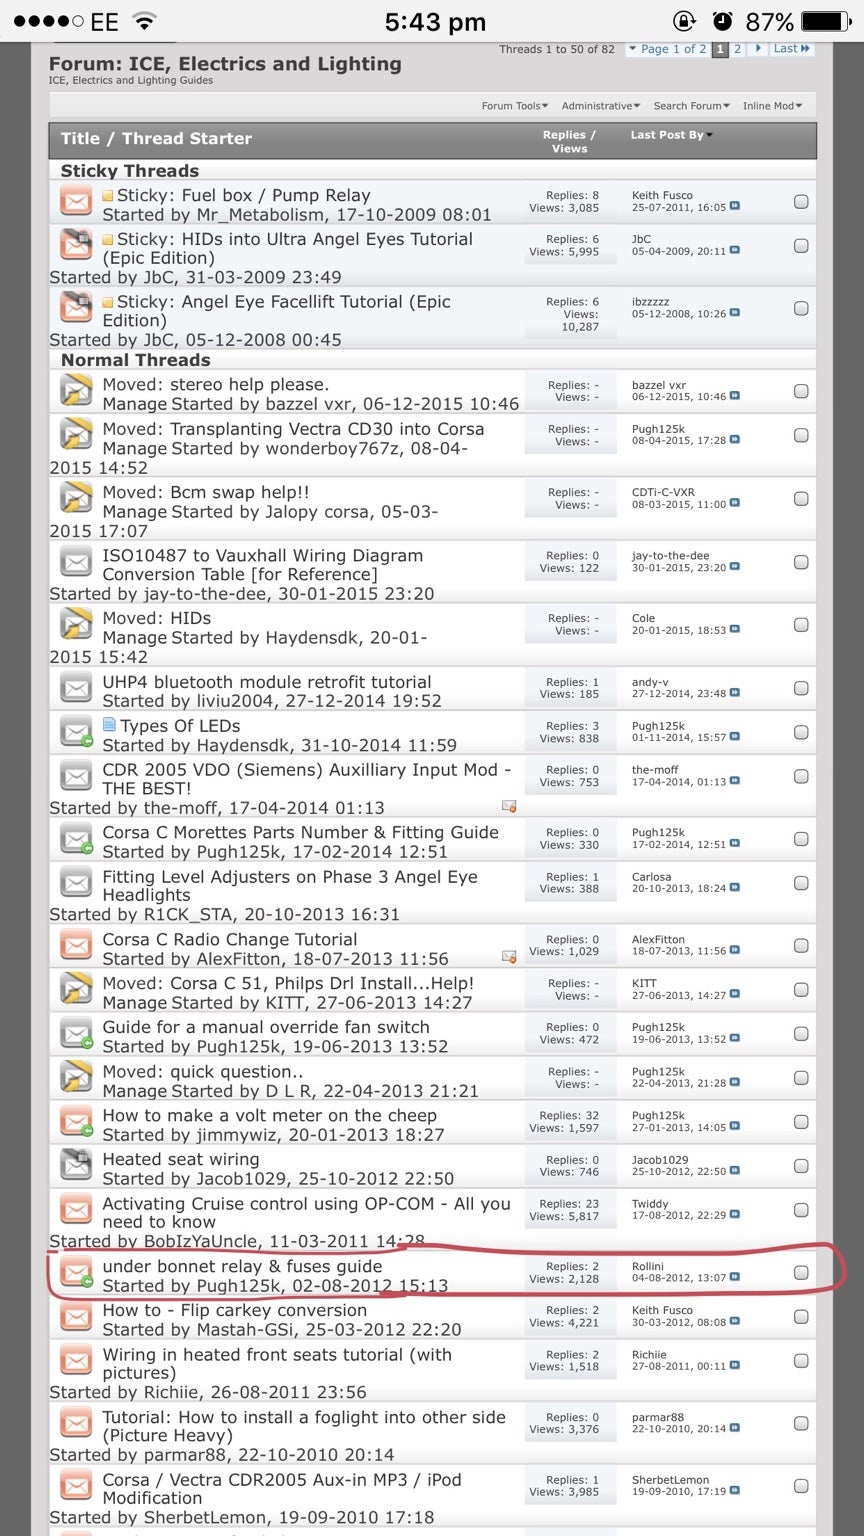Viewport: 864px width, 1536px height.
Task: Select checkbox for ISO10487 wiring diagram thread
Action: (801, 562)
